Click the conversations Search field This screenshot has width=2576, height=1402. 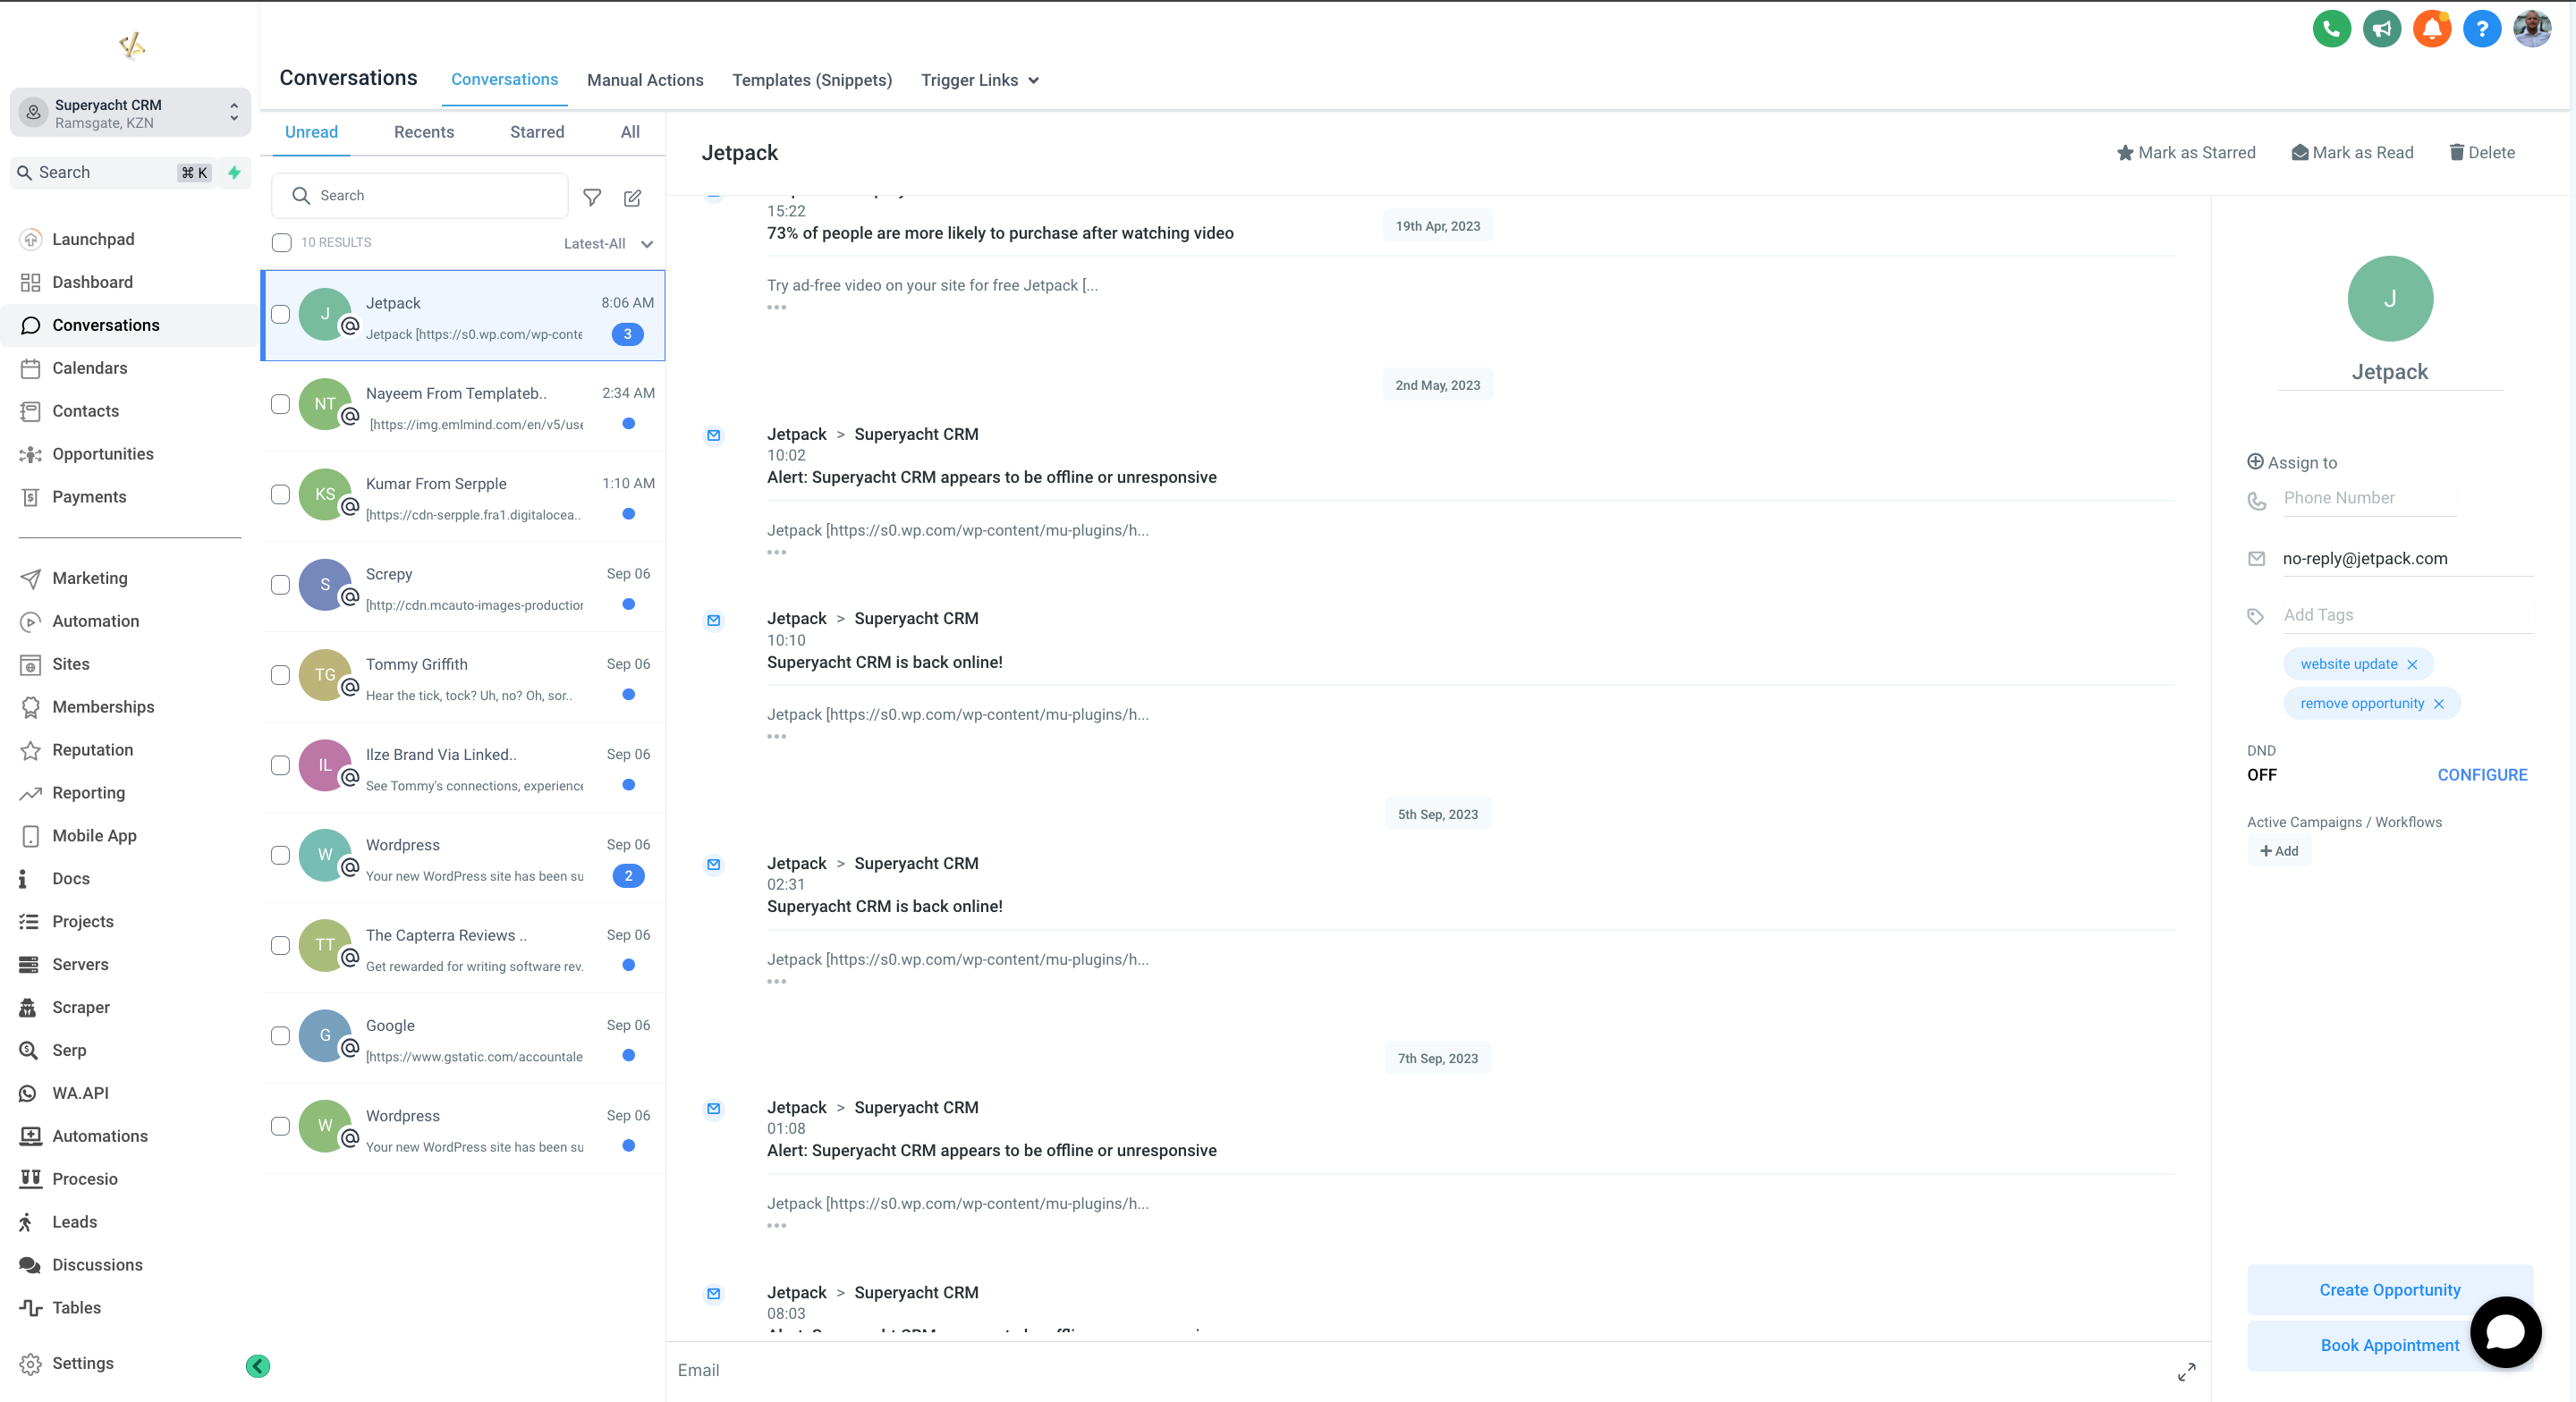[x=420, y=196]
